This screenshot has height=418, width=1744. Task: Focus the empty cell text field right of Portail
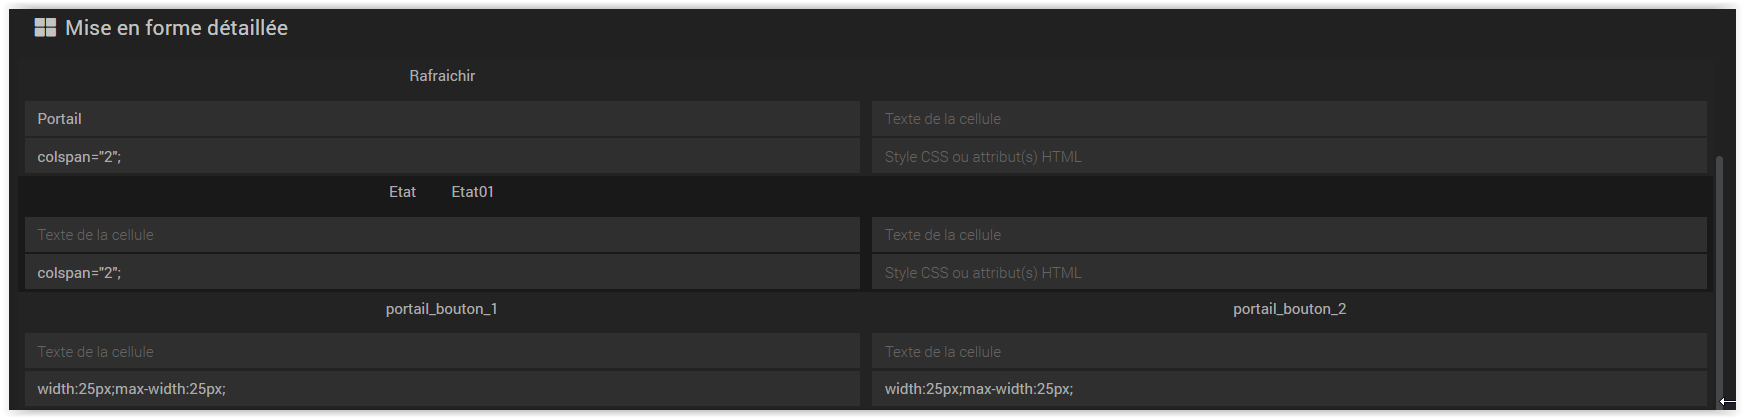point(1289,119)
